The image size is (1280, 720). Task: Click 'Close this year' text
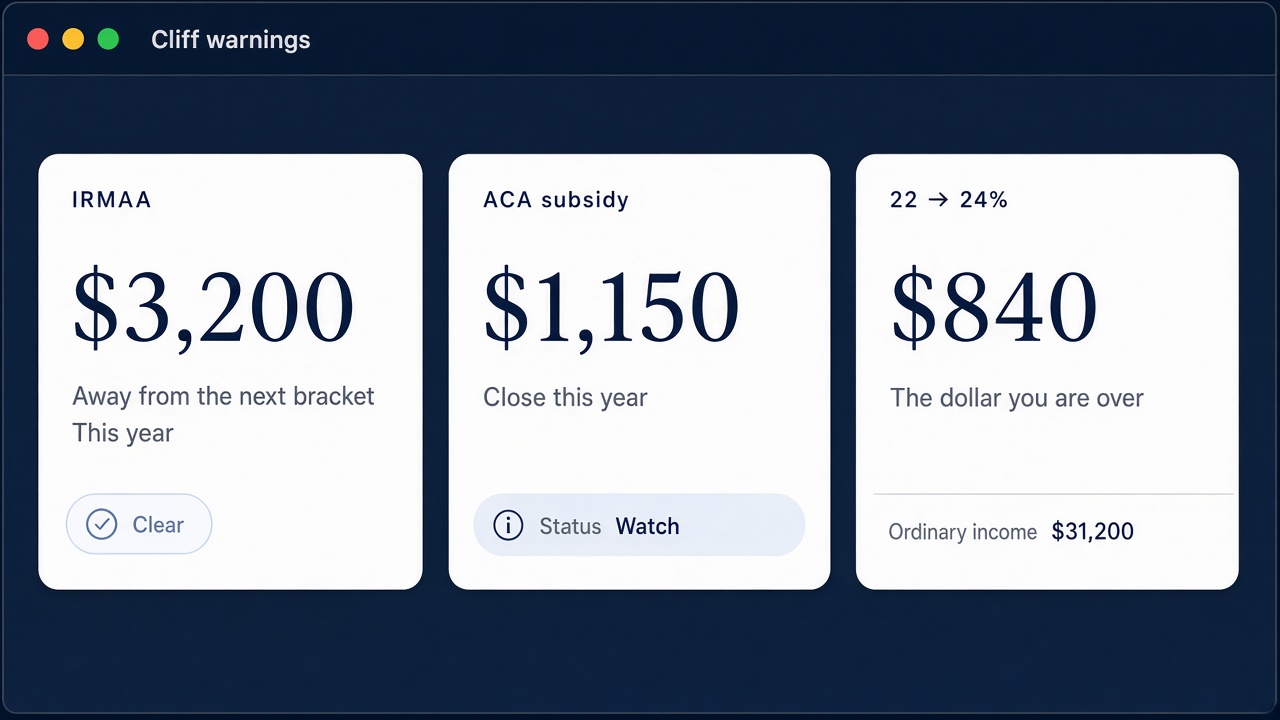(565, 398)
